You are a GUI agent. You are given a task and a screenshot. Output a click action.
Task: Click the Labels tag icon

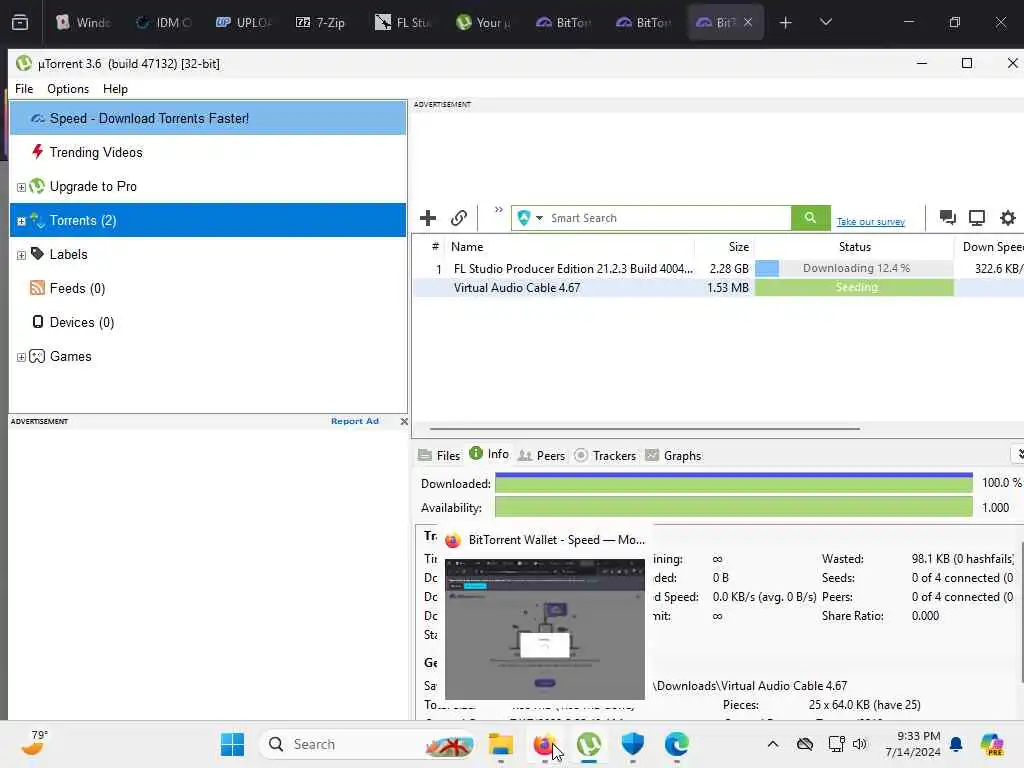[37, 253]
